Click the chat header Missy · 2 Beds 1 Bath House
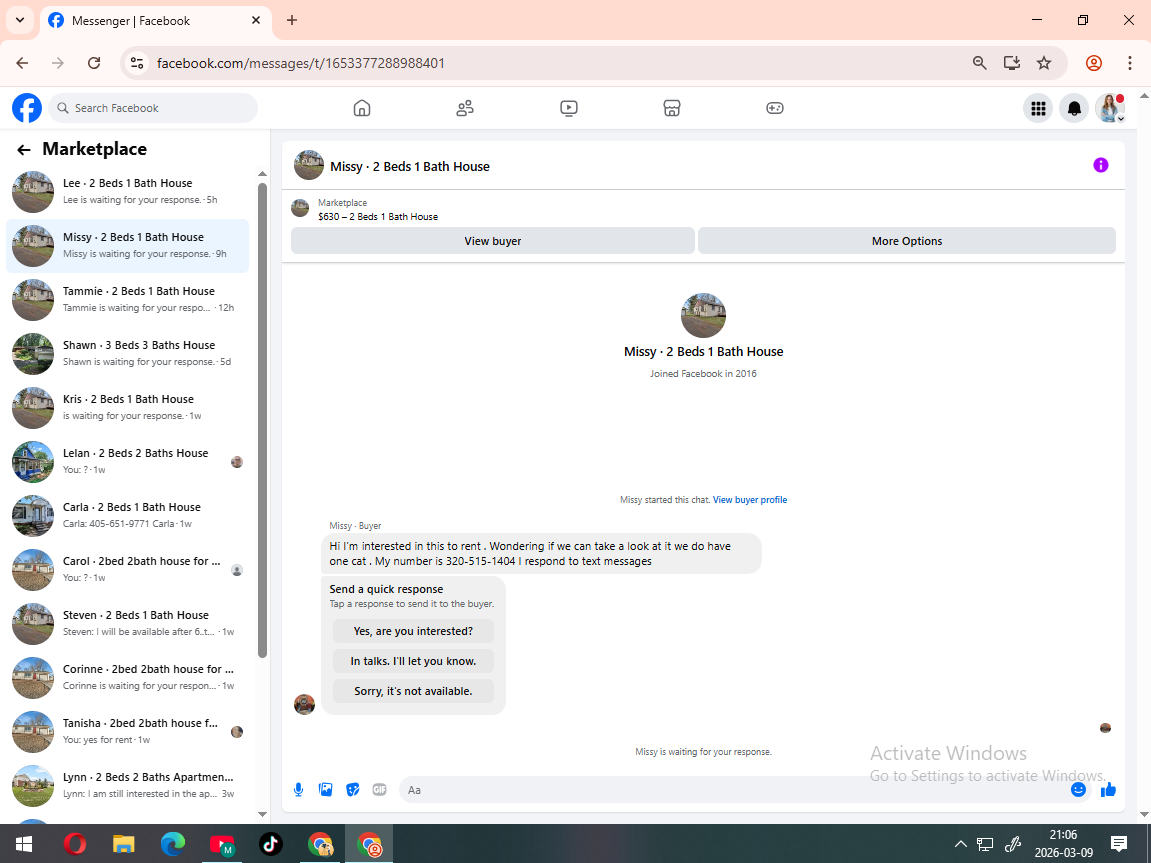This screenshot has height=863, width=1151. pos(410,167)
